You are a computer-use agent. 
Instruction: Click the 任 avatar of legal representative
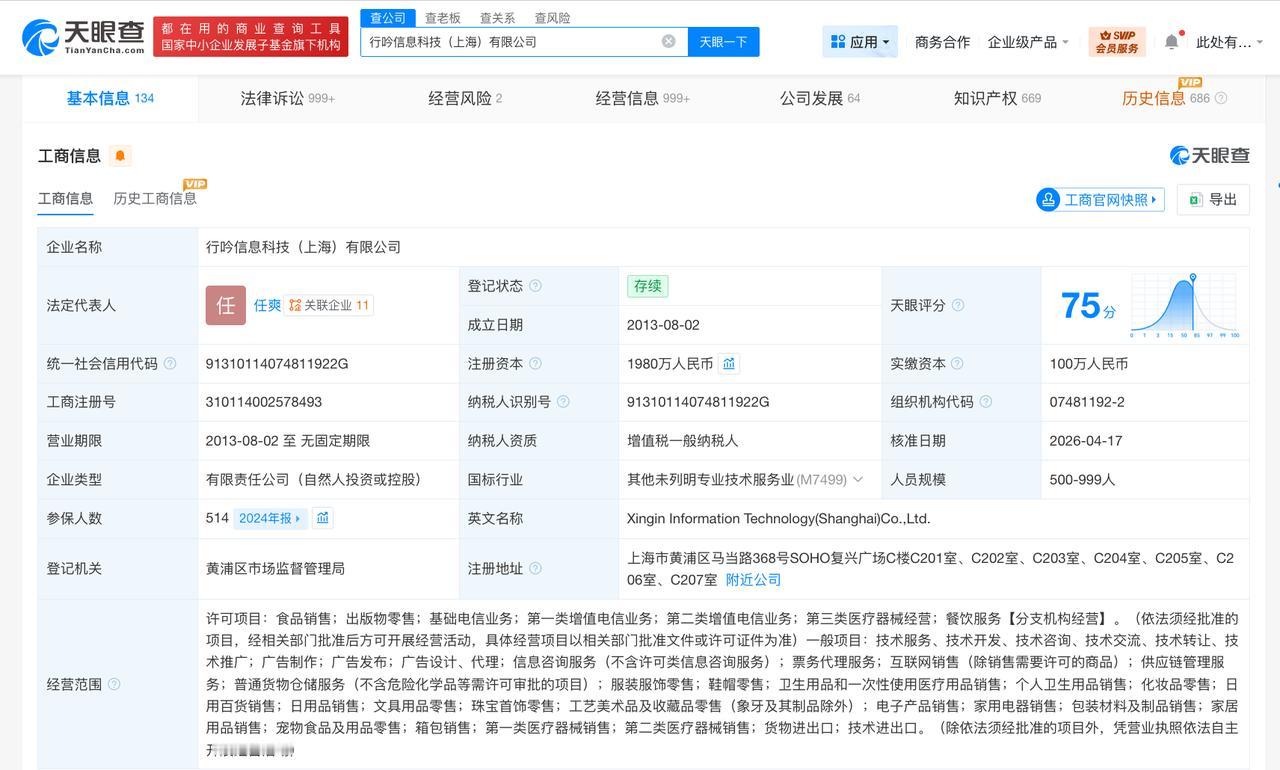225,305
